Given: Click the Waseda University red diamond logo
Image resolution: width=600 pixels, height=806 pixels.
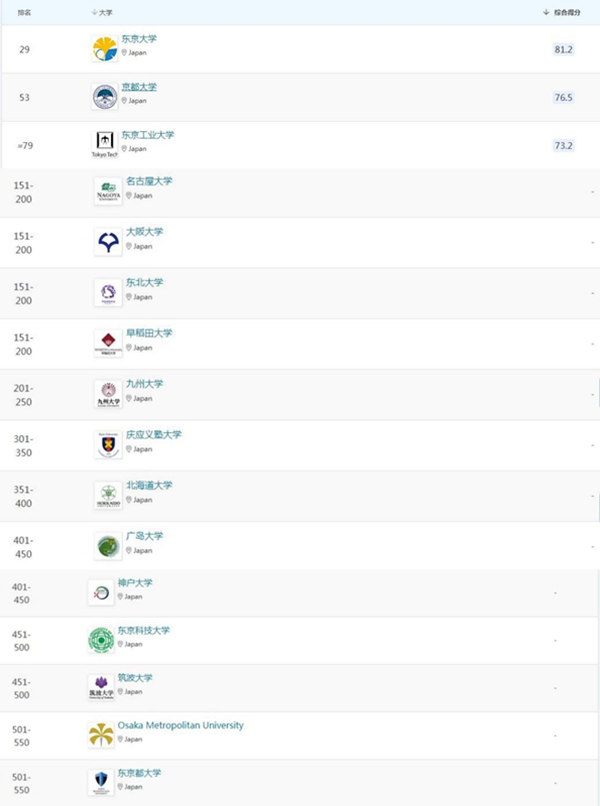Looking at the screenshot, I should tap(108, 343).
